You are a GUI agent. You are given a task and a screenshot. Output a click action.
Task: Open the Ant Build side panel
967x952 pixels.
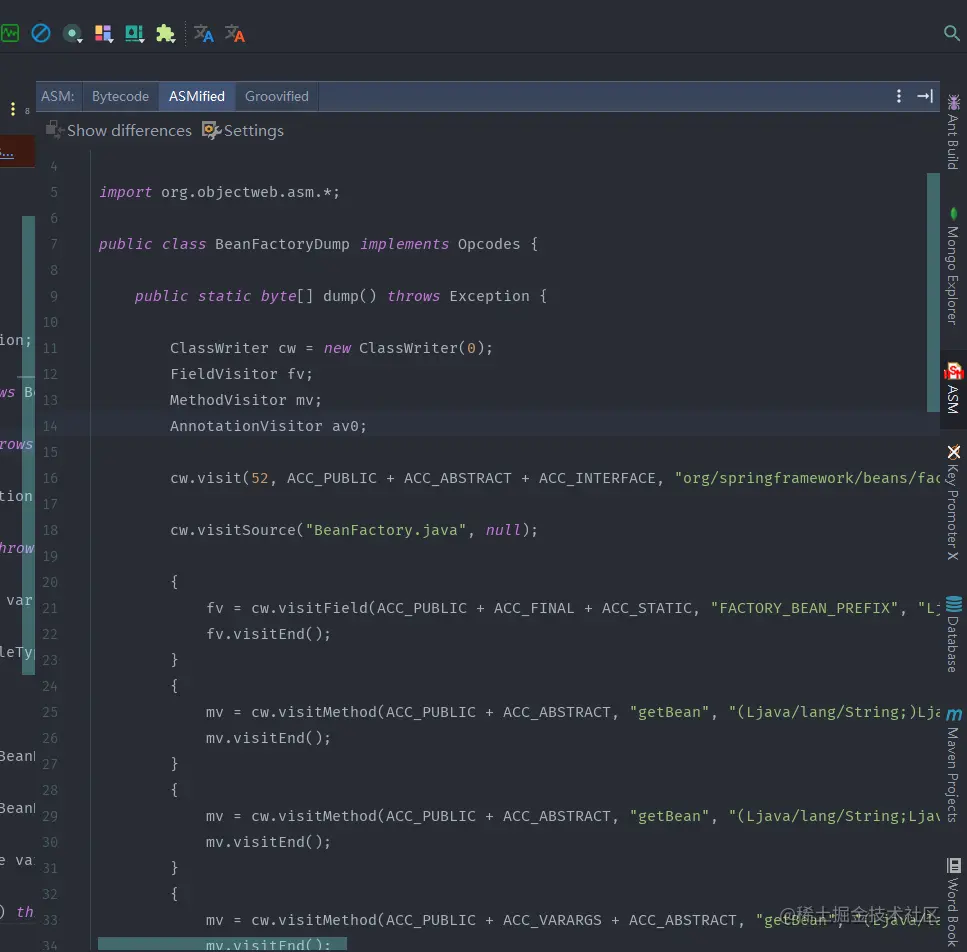tap(953, 132)
